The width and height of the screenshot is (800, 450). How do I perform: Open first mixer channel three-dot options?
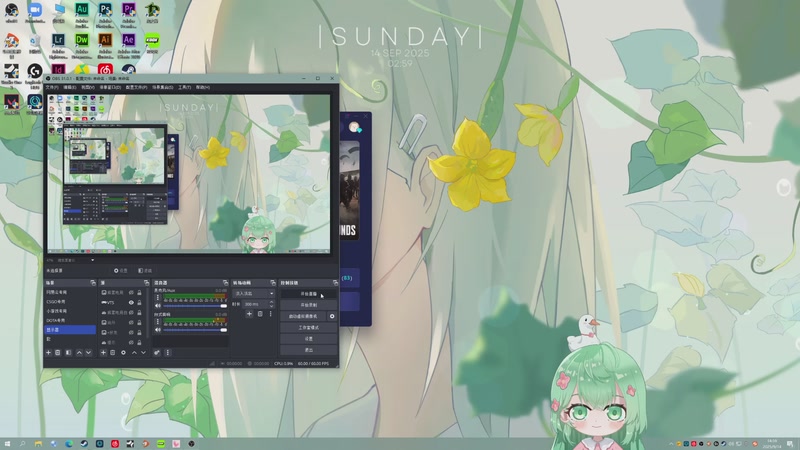(157, 297)
